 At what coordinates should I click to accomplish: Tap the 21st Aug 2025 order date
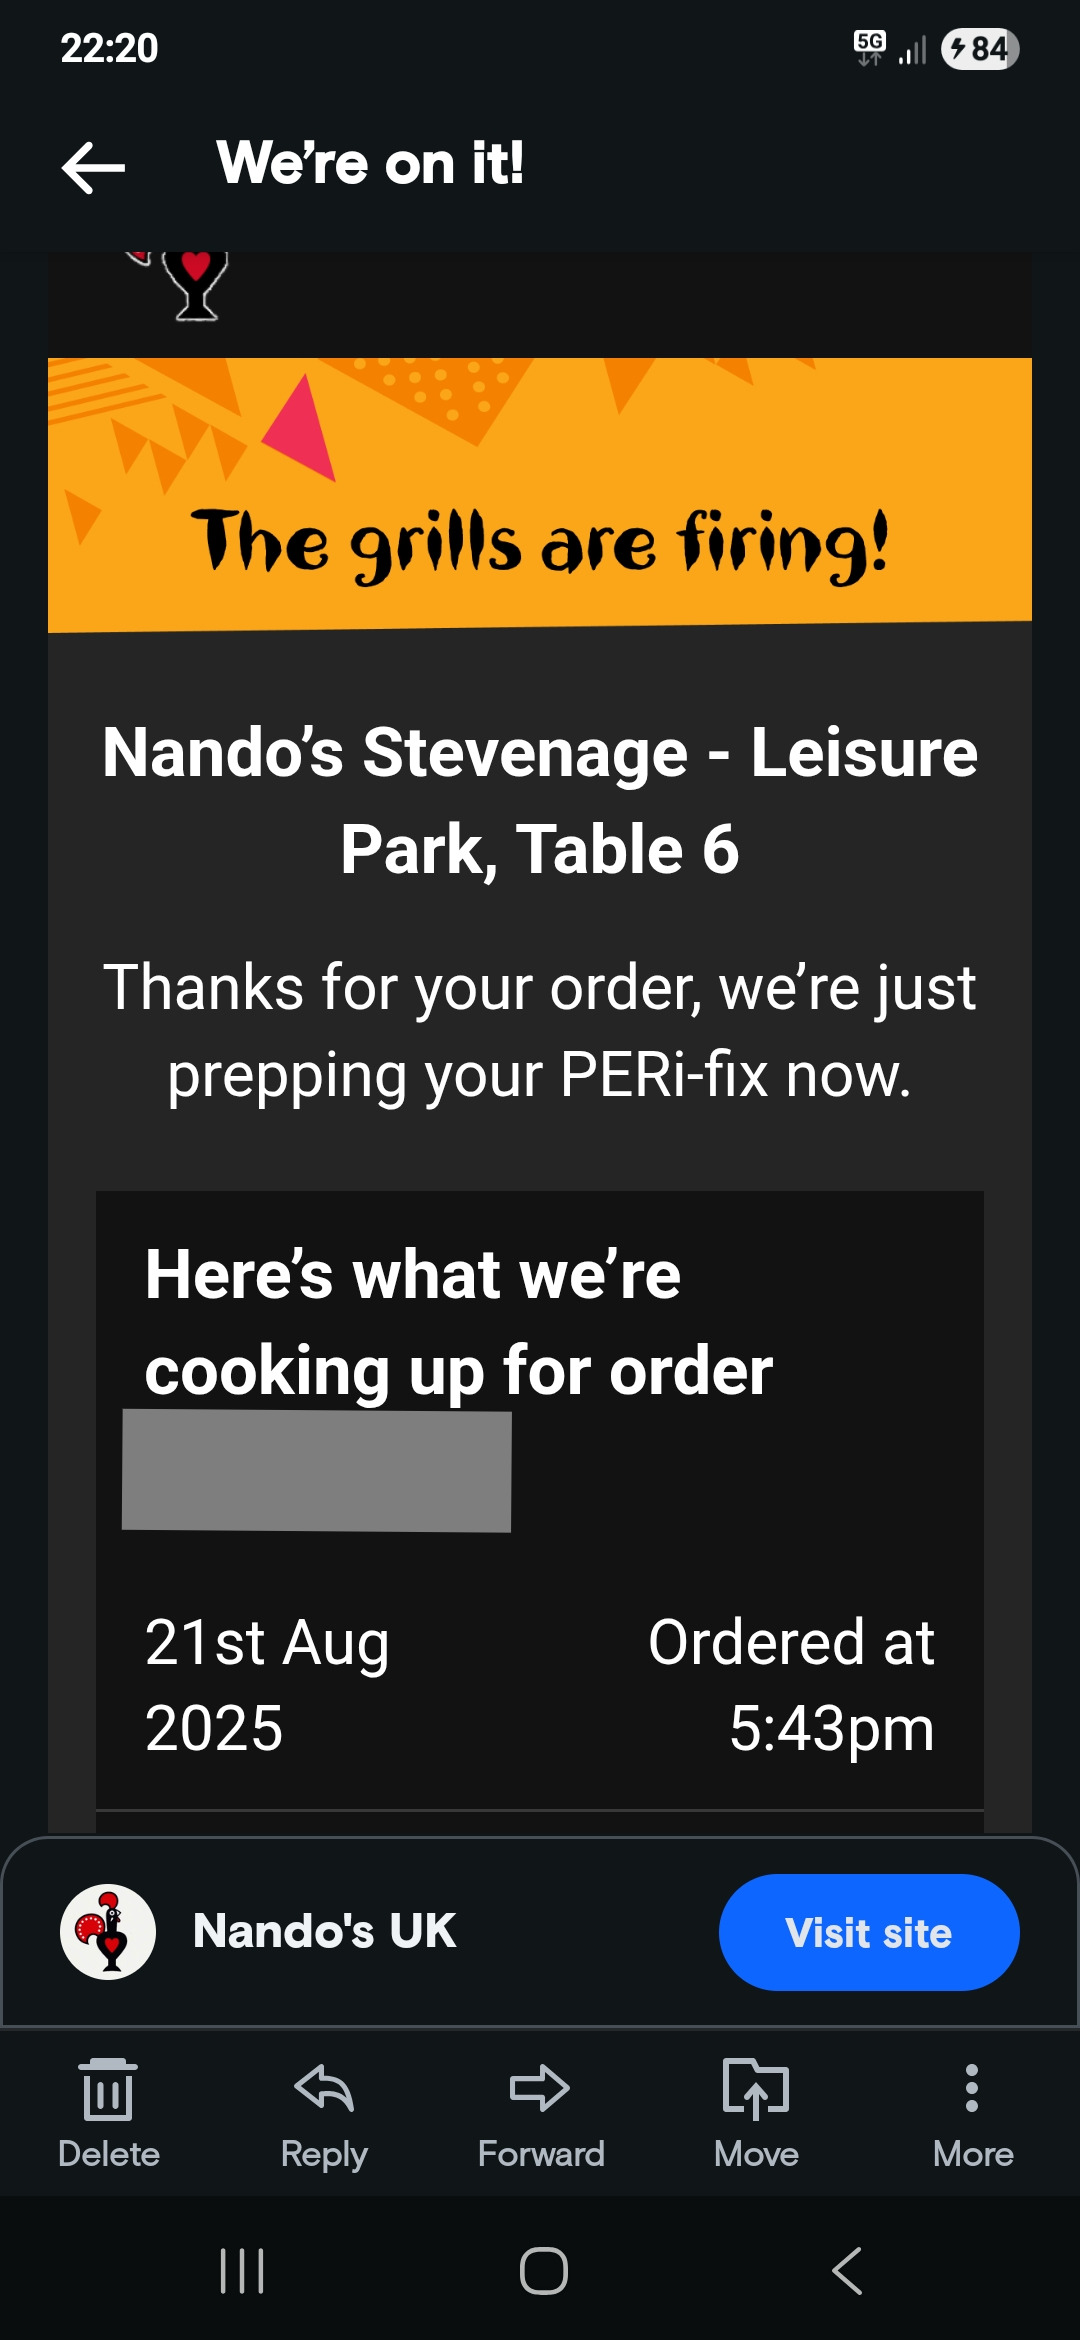point(267,1685)
